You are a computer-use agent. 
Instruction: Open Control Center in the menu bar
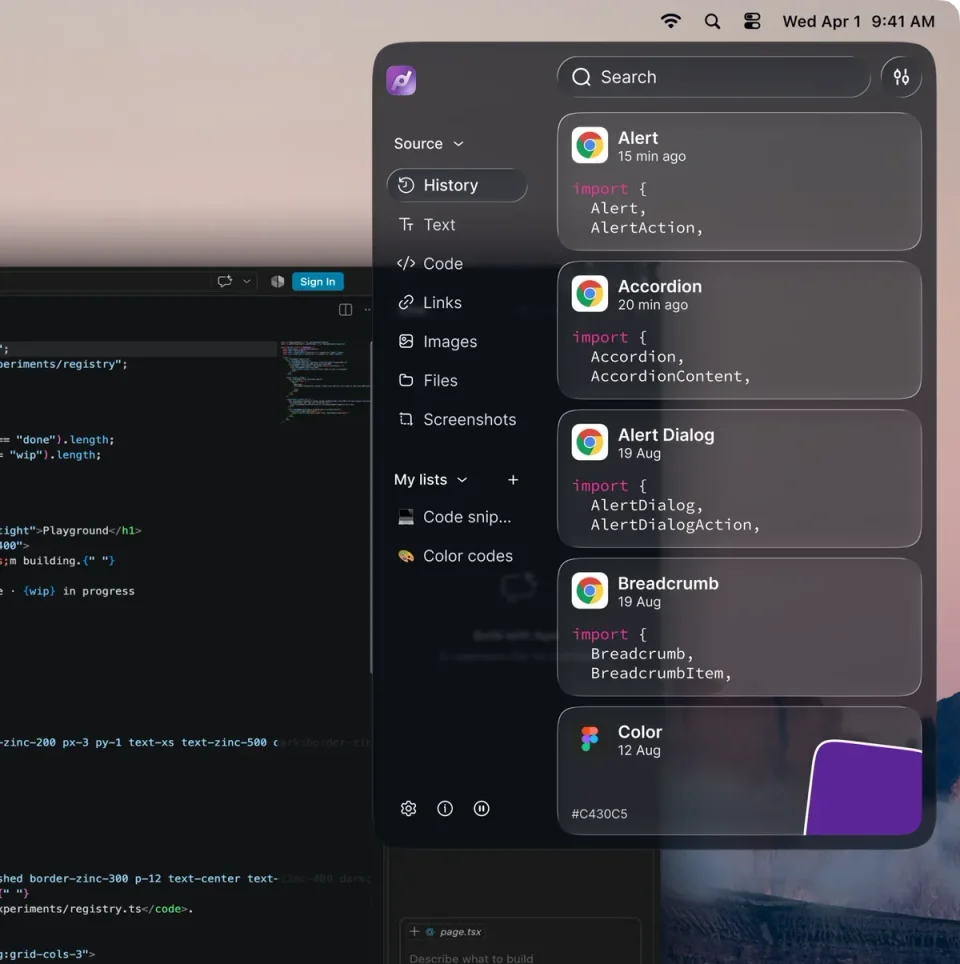click(752, 22)
